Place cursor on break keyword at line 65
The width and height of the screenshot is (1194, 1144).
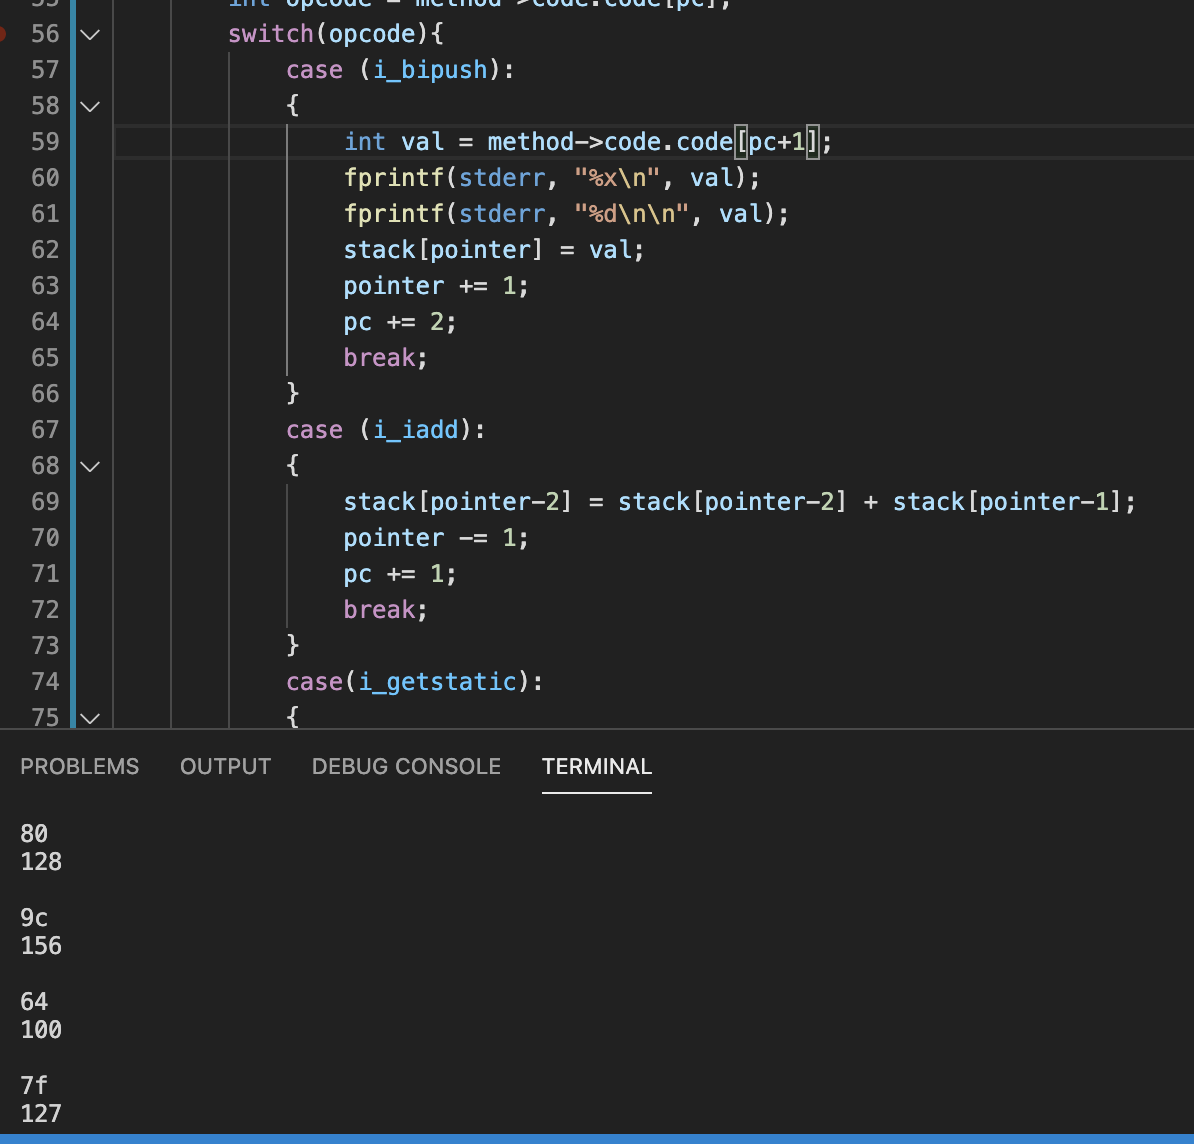[379, 358]
